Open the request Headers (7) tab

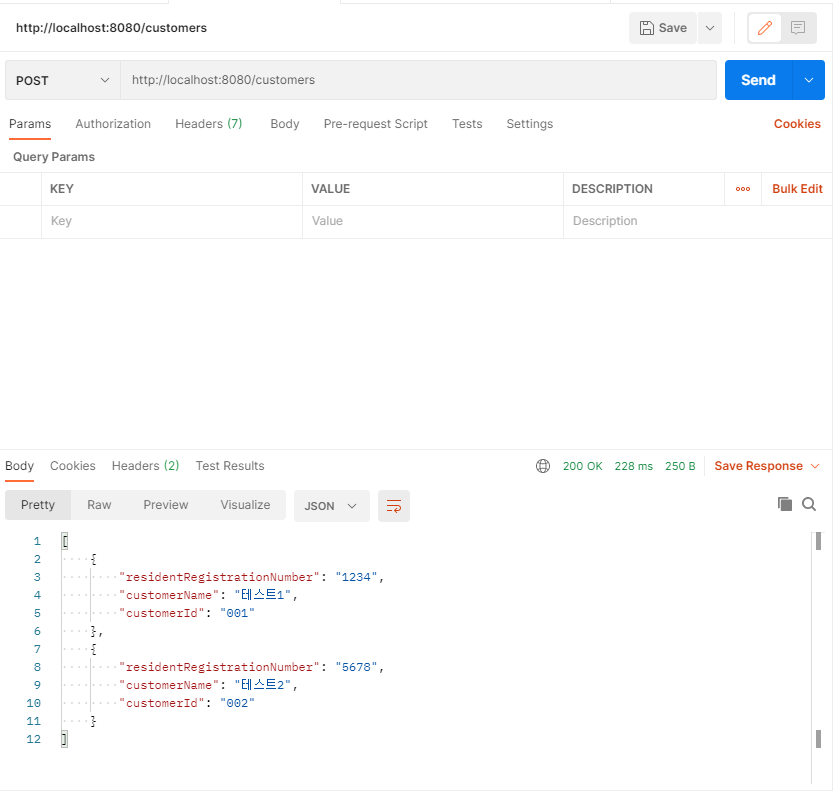click(x=209, y=124)
